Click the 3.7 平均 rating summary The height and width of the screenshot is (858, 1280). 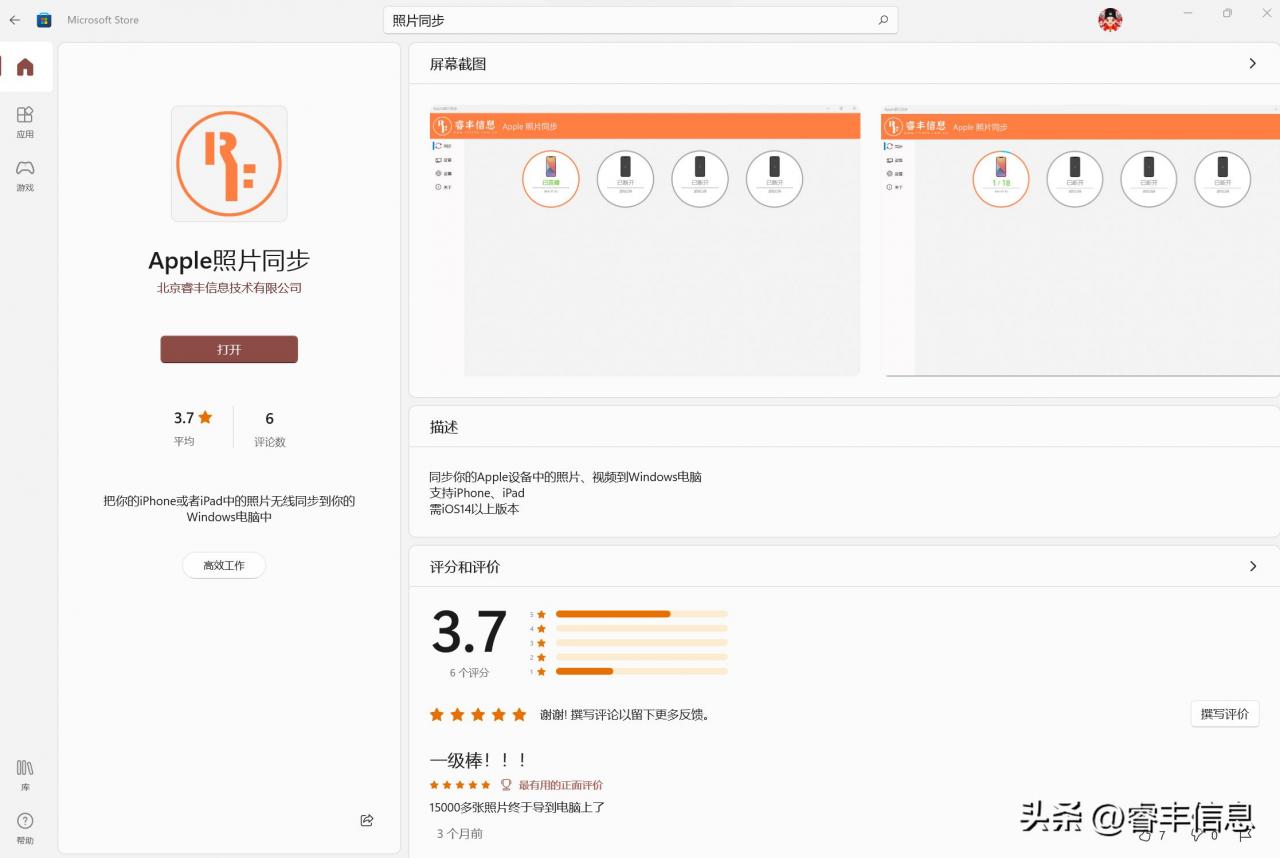[x=193, y=428]
